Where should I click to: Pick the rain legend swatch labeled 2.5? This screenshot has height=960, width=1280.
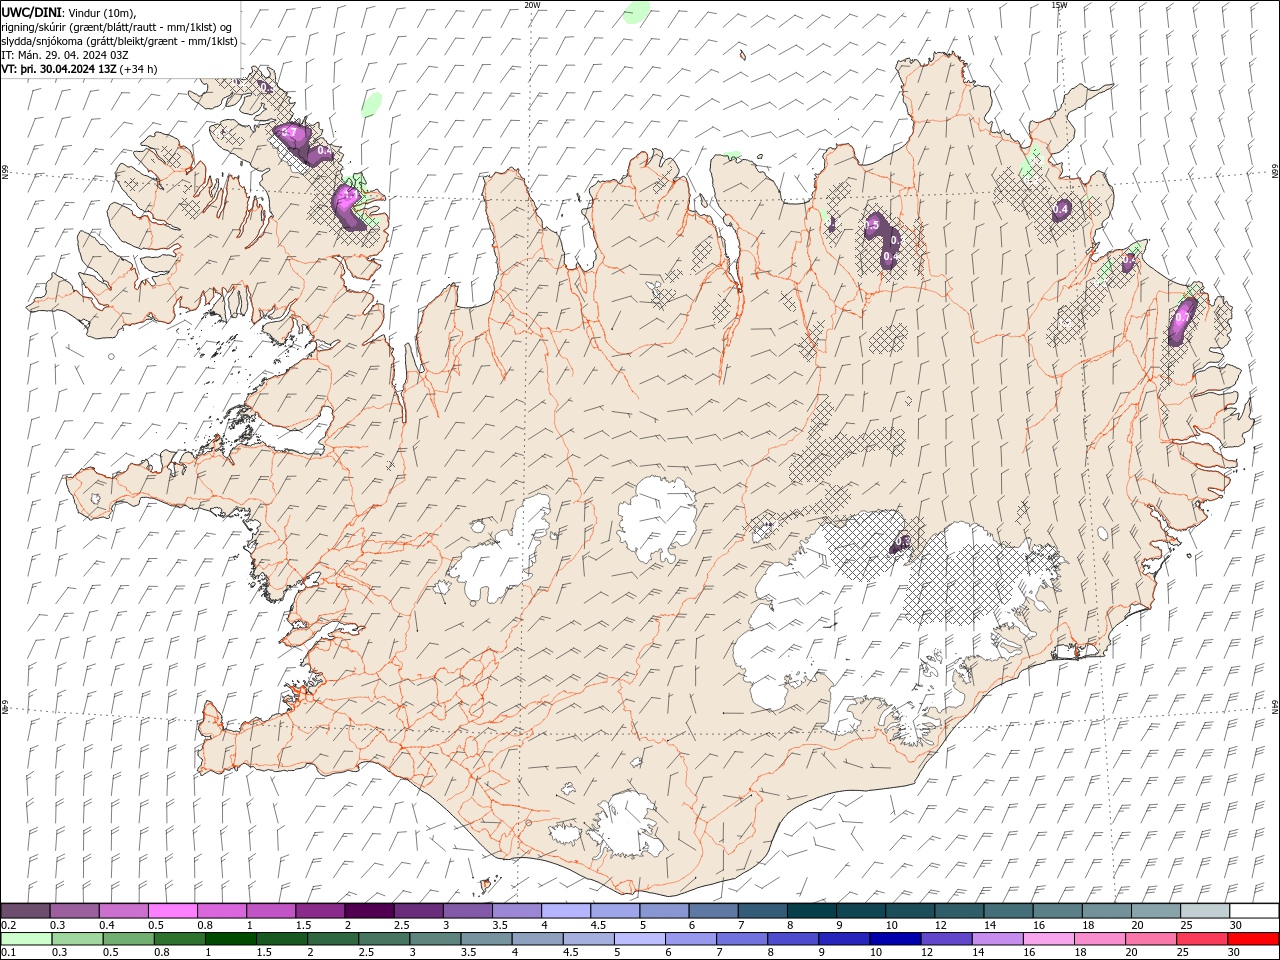[384, 939]
